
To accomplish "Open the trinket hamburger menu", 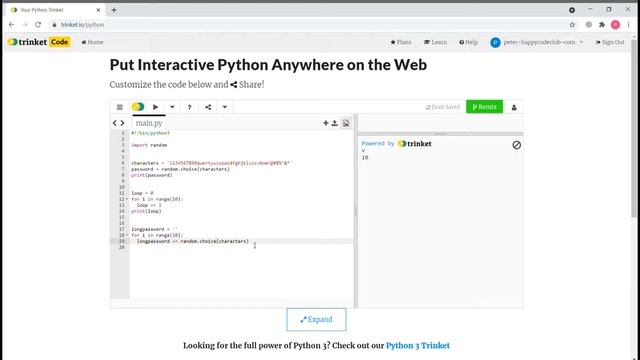I will (x=120, y=107).
